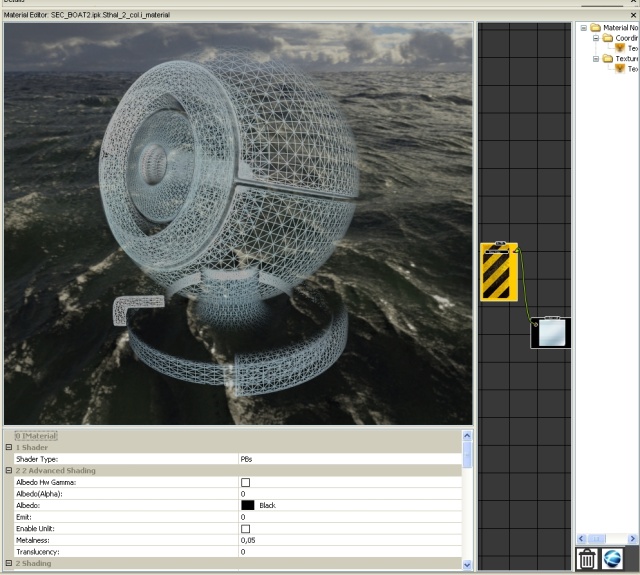The height and width of the screenshot is (575, 640).
Task: Select the yellow-black striped texture node
Action: click(x=499, y=272)
